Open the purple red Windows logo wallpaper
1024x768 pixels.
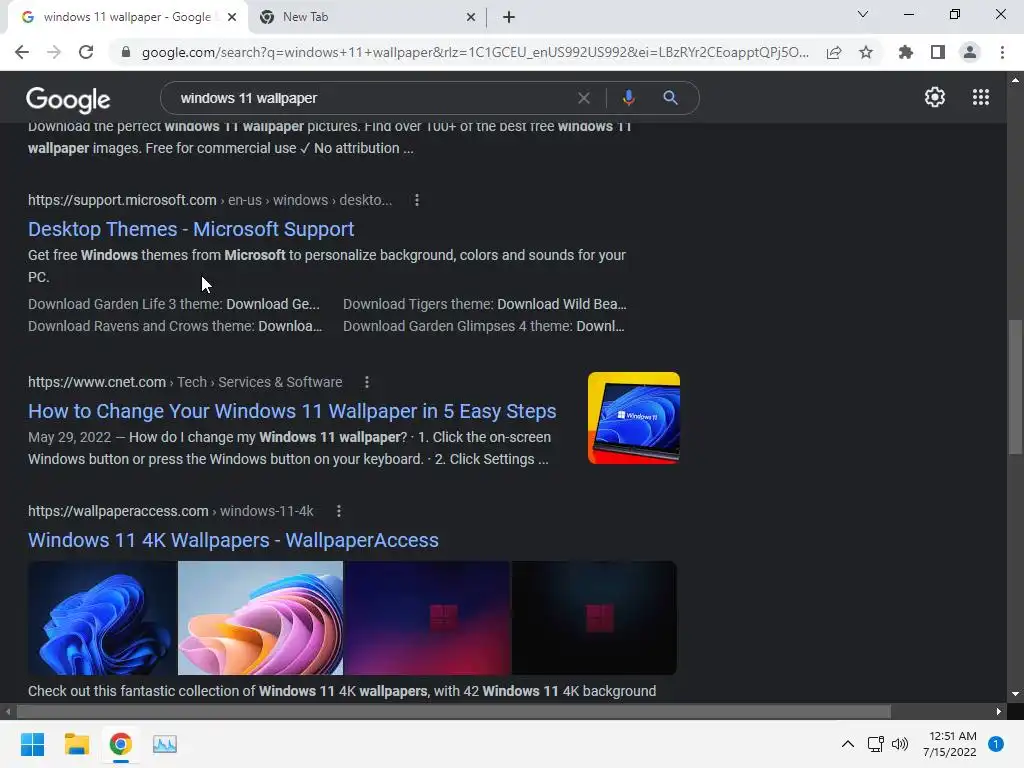coord(427,618)
